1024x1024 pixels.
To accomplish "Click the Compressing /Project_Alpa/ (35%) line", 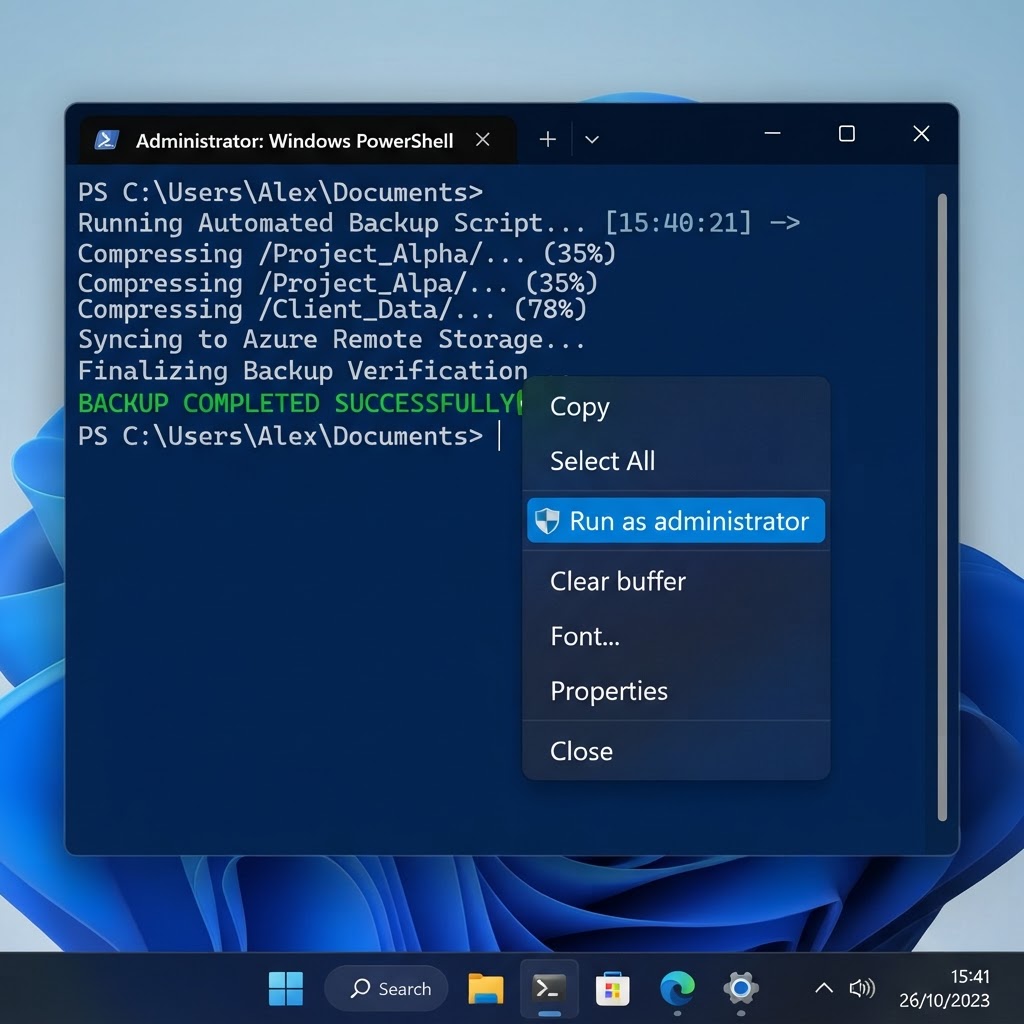I will point(338,283).
